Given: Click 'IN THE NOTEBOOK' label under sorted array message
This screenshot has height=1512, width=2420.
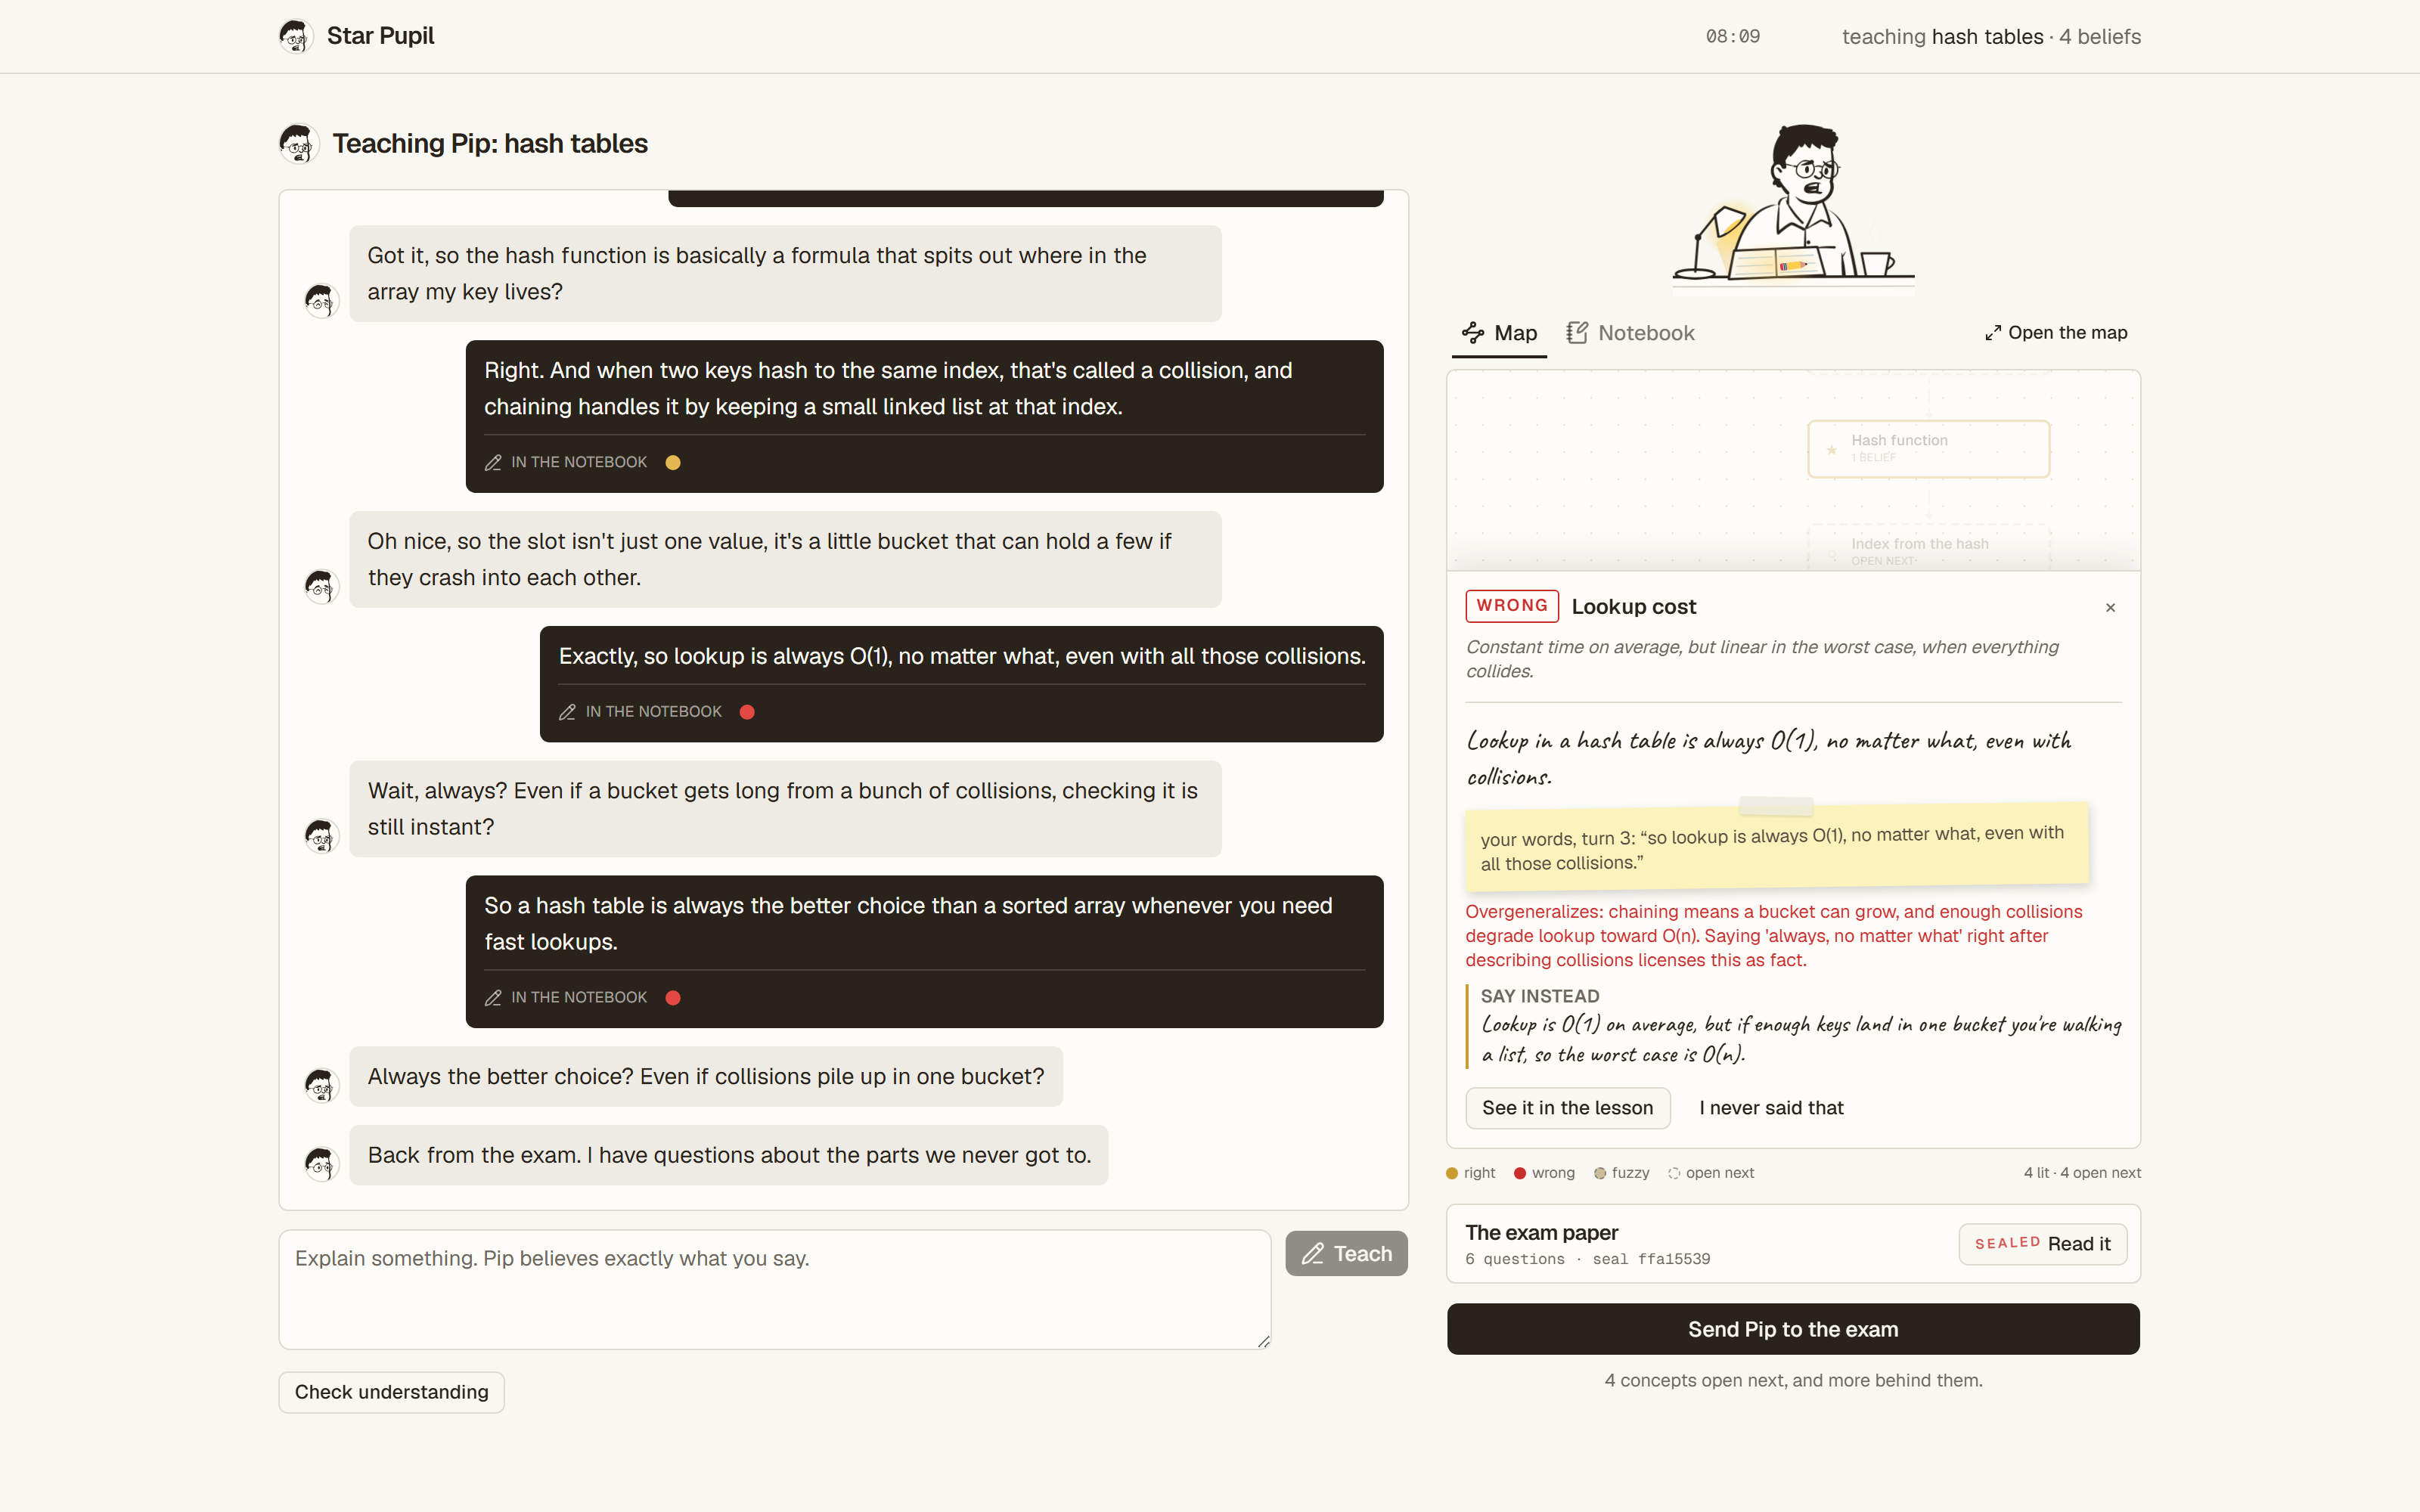Looking at the screenshot, I should [579, 998].
